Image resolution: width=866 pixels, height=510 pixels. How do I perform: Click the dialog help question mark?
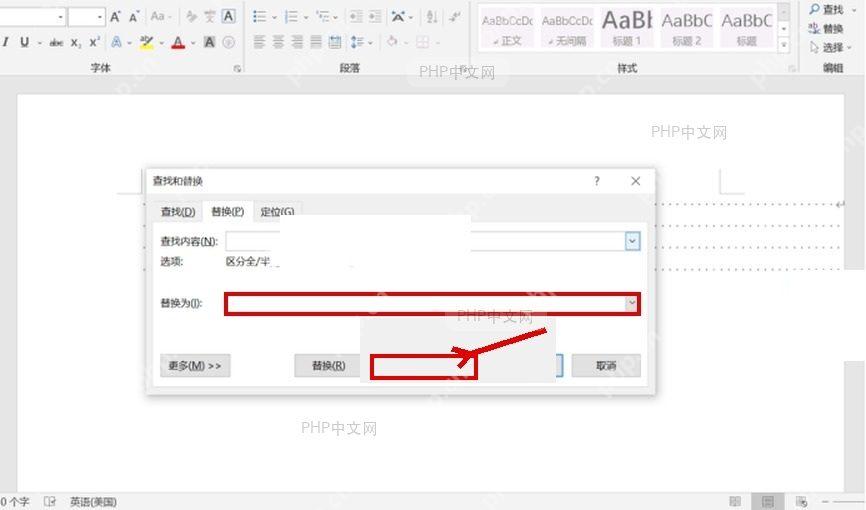coord(597,181)
